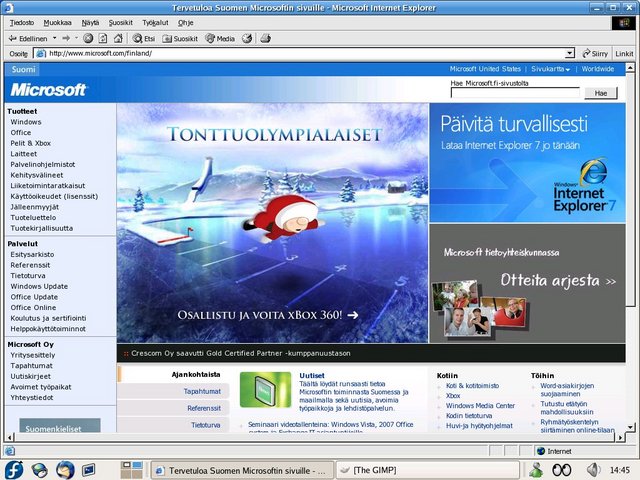
Task: Click the volume speaker tray icon
Action: click(593, 470)
